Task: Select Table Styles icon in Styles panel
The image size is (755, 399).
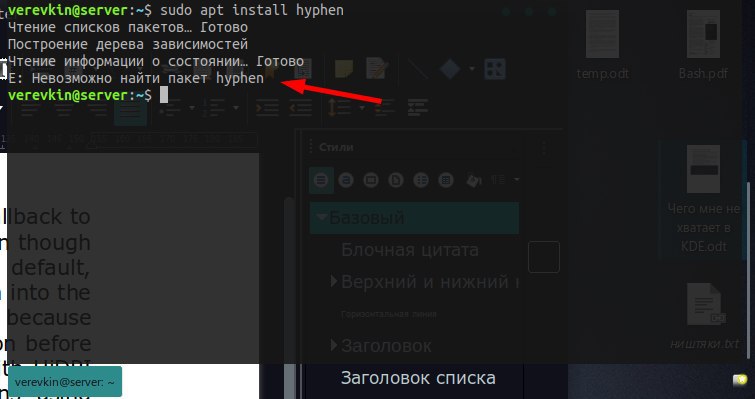Action: tap(446, 180)
